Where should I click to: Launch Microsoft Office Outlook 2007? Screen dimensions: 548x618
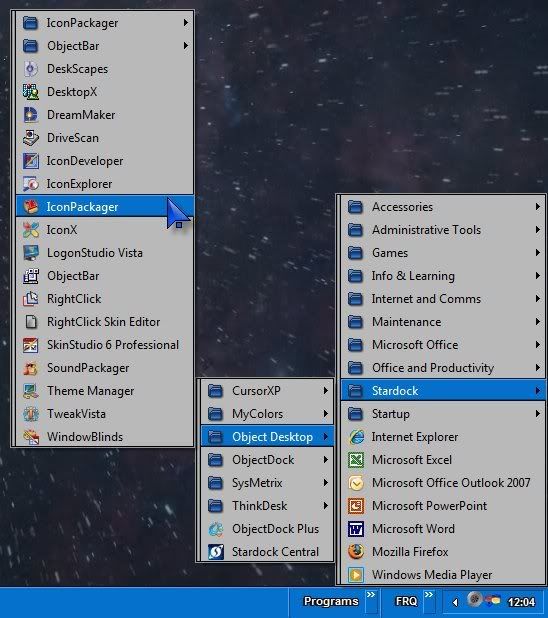443,483
